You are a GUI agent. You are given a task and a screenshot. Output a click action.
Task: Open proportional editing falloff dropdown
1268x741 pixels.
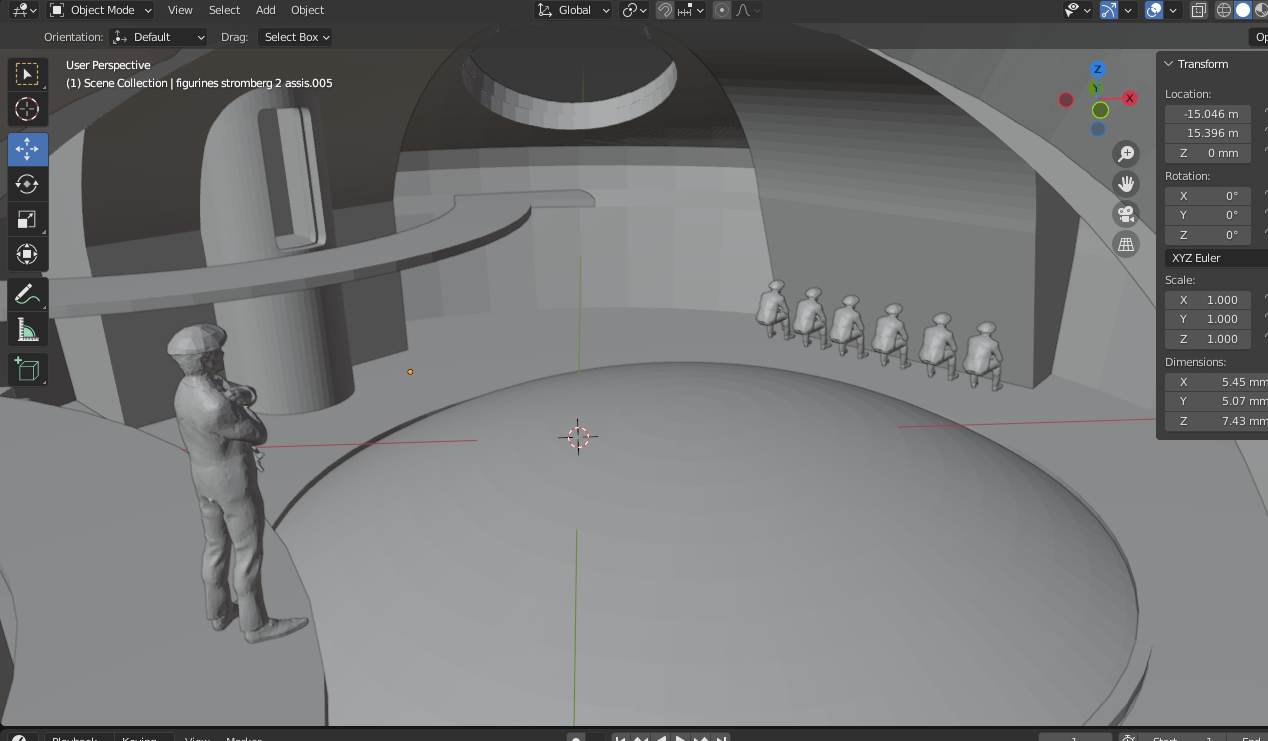[748, 10]
